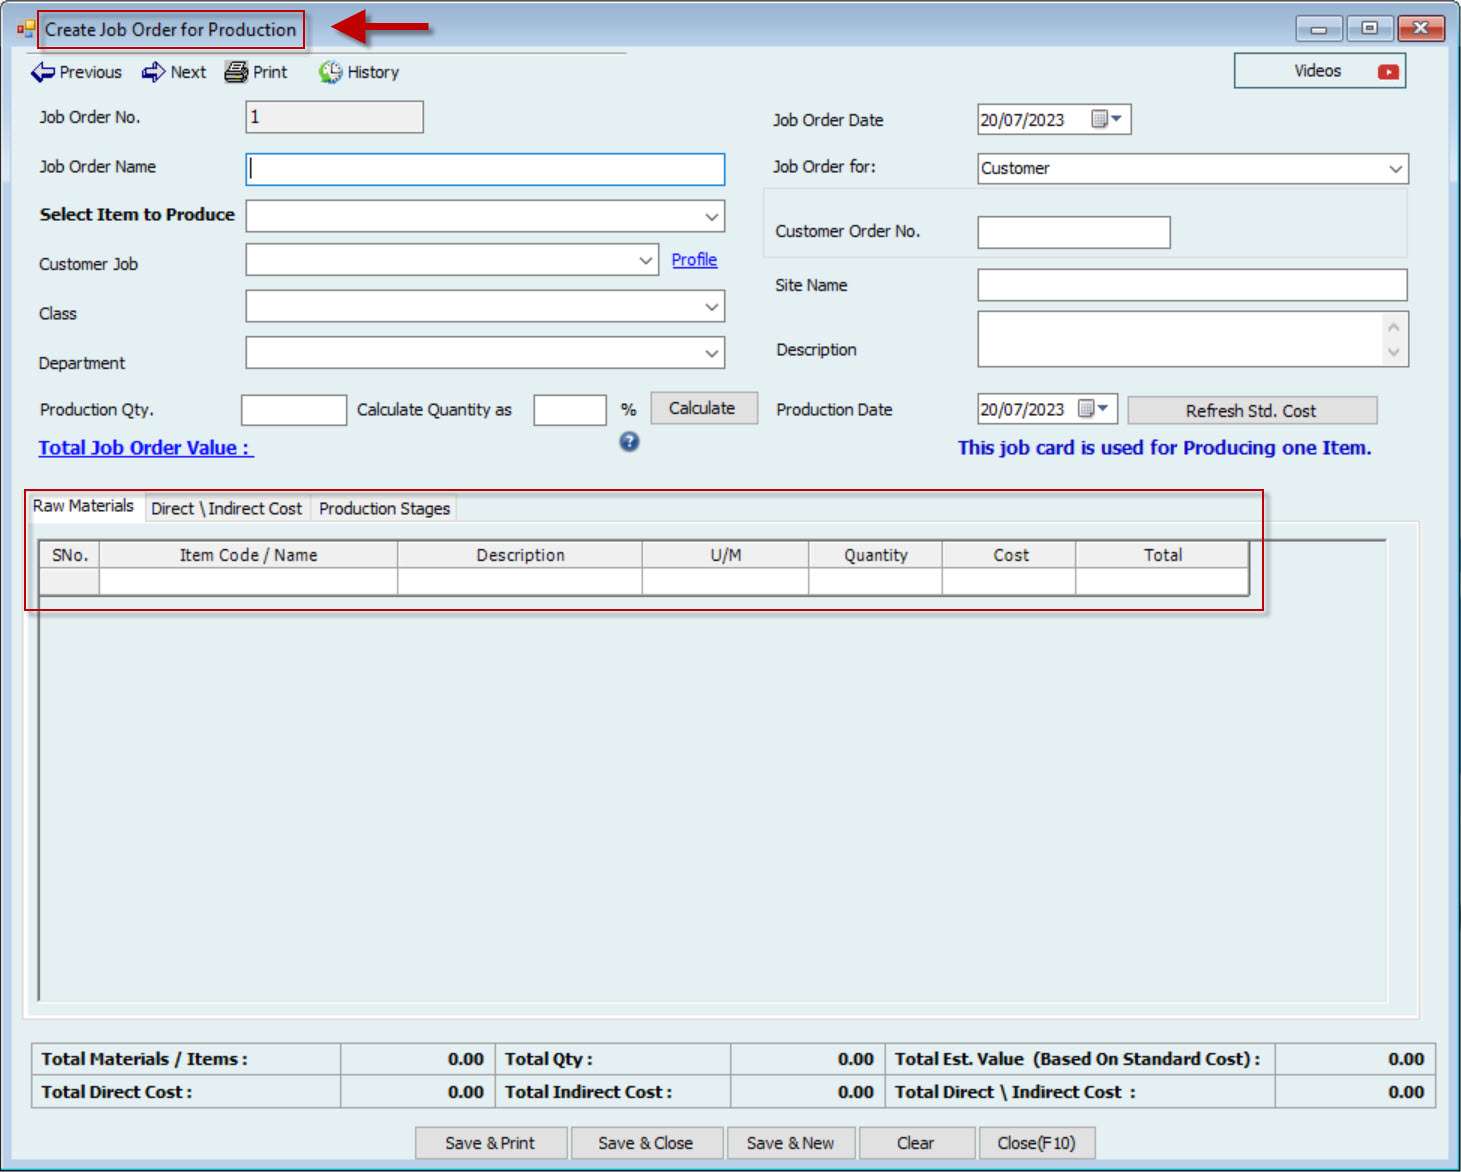This screenshot has height=1172, width=1461.
Task: Open the Production Date calendar picker
Action: point(1092,409)
